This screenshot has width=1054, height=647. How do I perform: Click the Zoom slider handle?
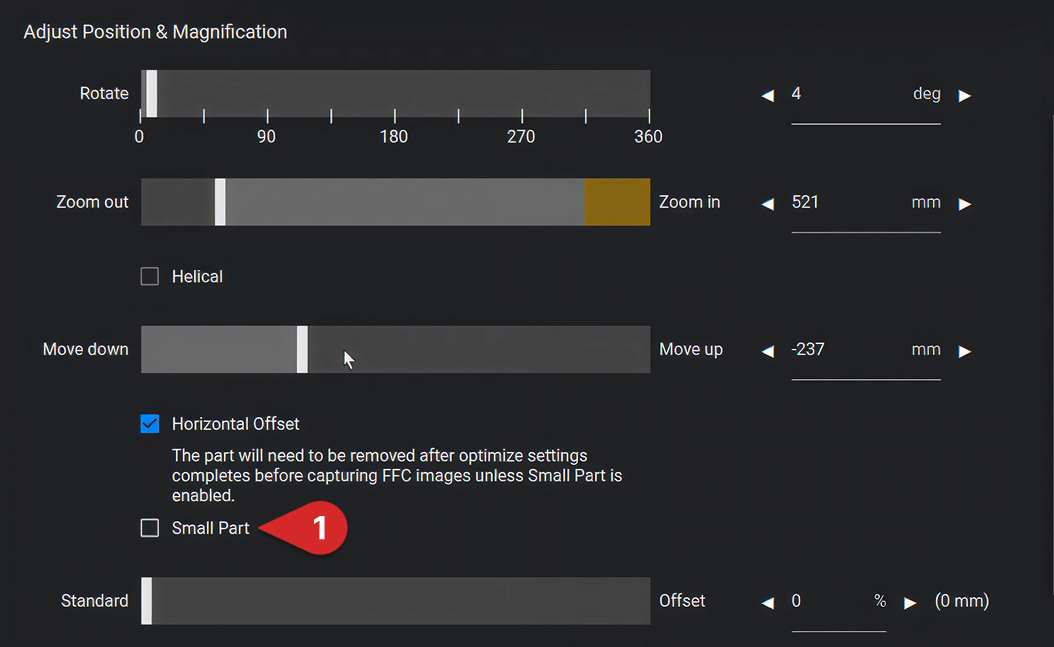[220, 202]
